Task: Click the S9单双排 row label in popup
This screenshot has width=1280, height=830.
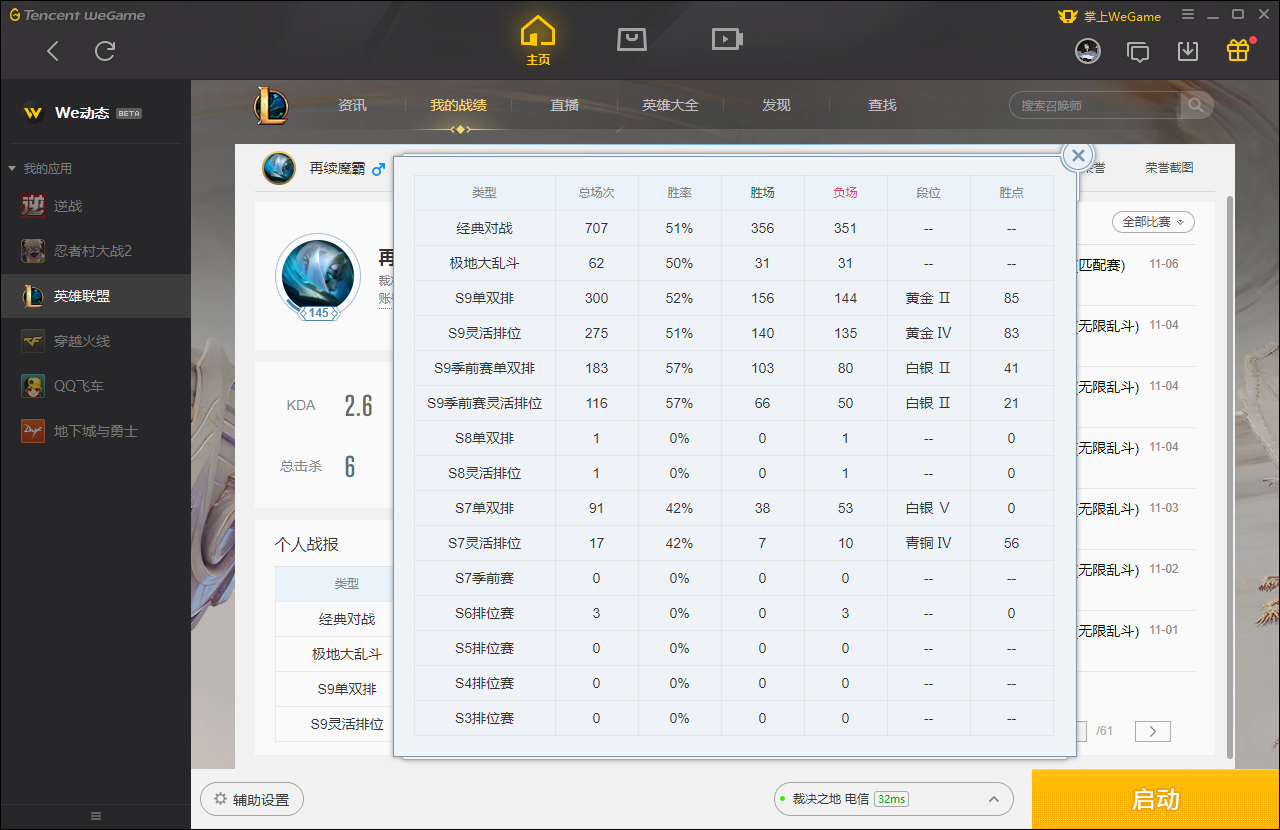Action: point(484,298)
